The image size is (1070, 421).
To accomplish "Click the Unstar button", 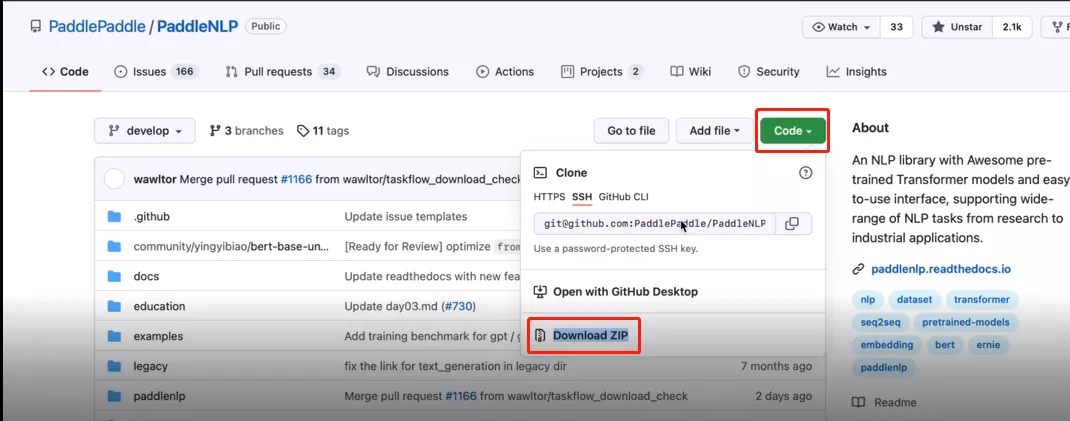I will click(957, 27).
